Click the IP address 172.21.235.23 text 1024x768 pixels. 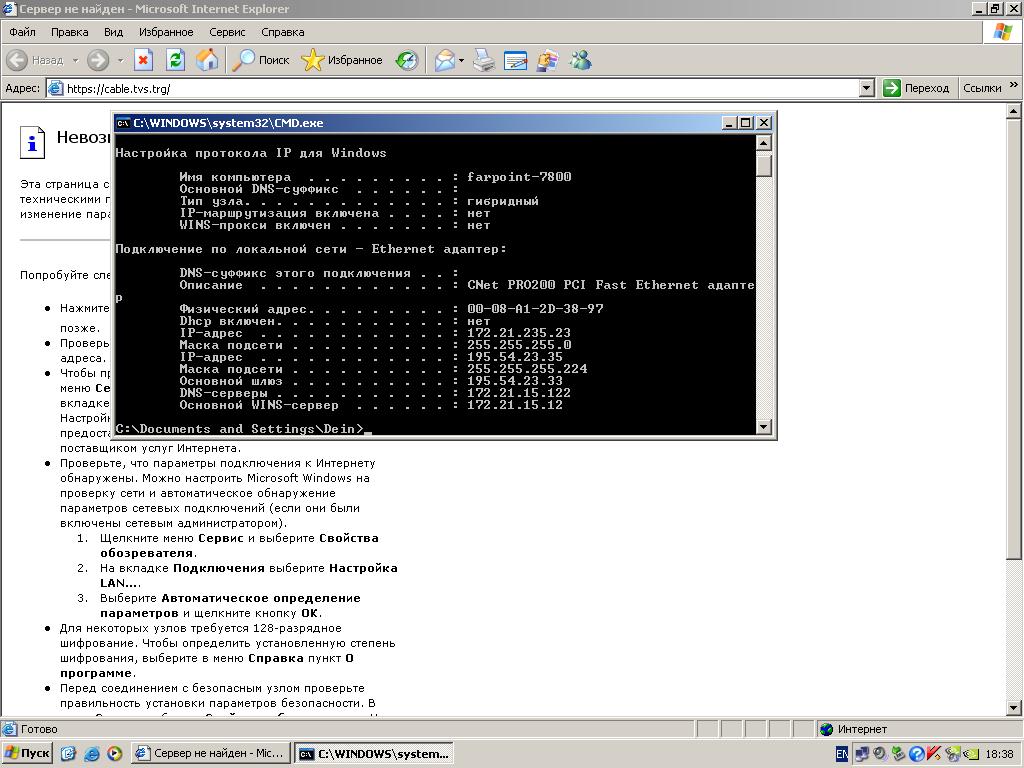point(519,333)
